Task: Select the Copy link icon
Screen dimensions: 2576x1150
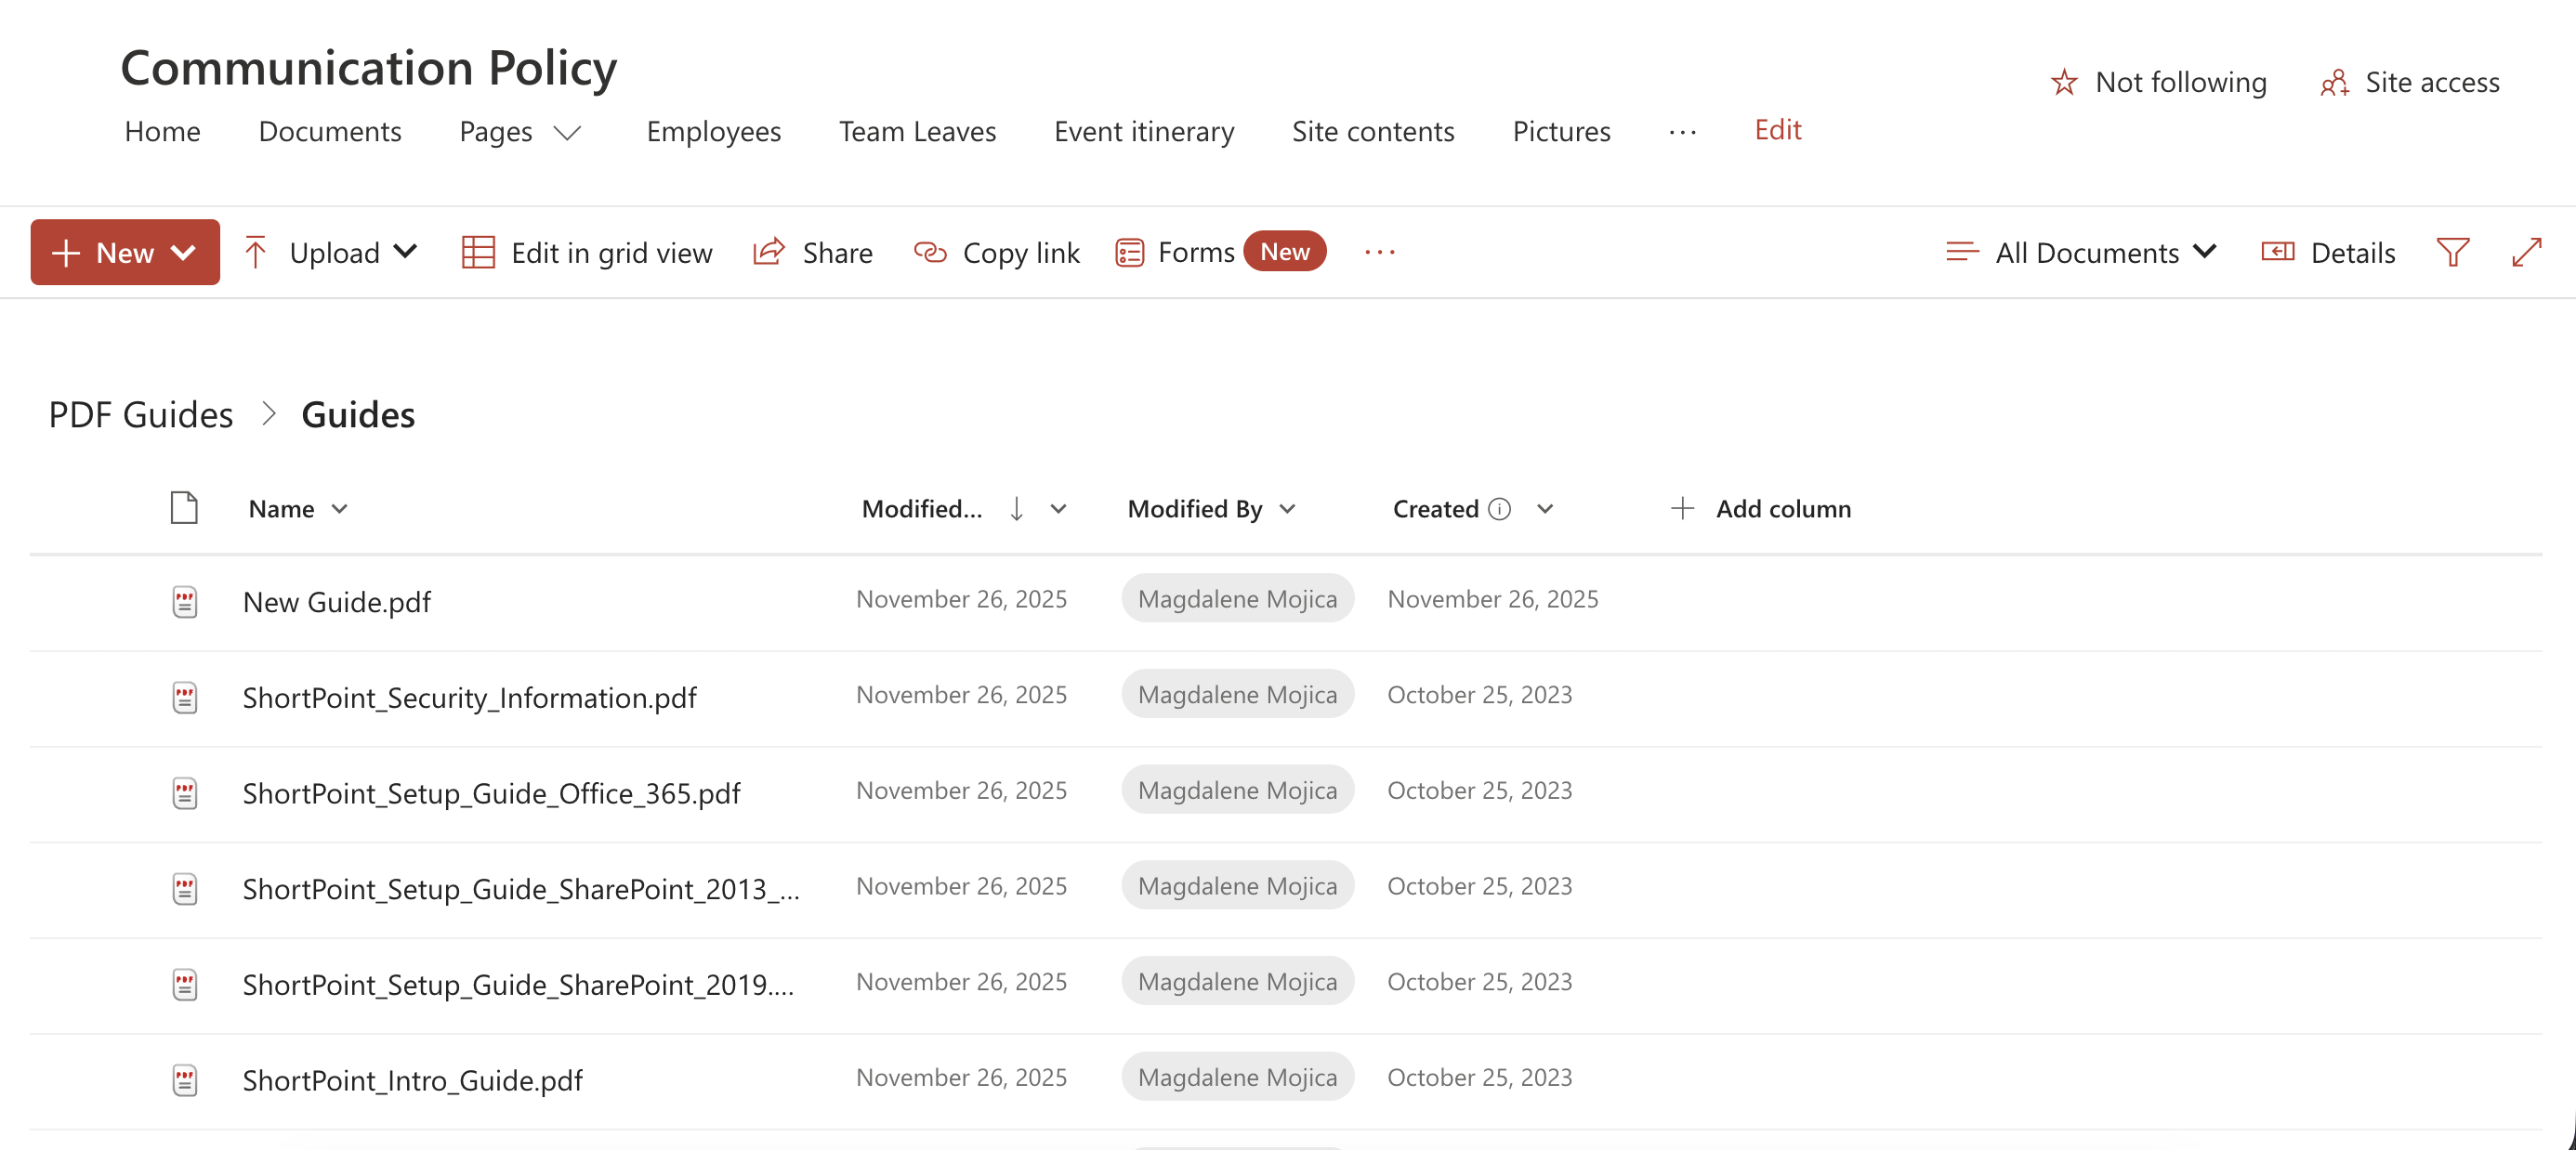Action: 930,252
